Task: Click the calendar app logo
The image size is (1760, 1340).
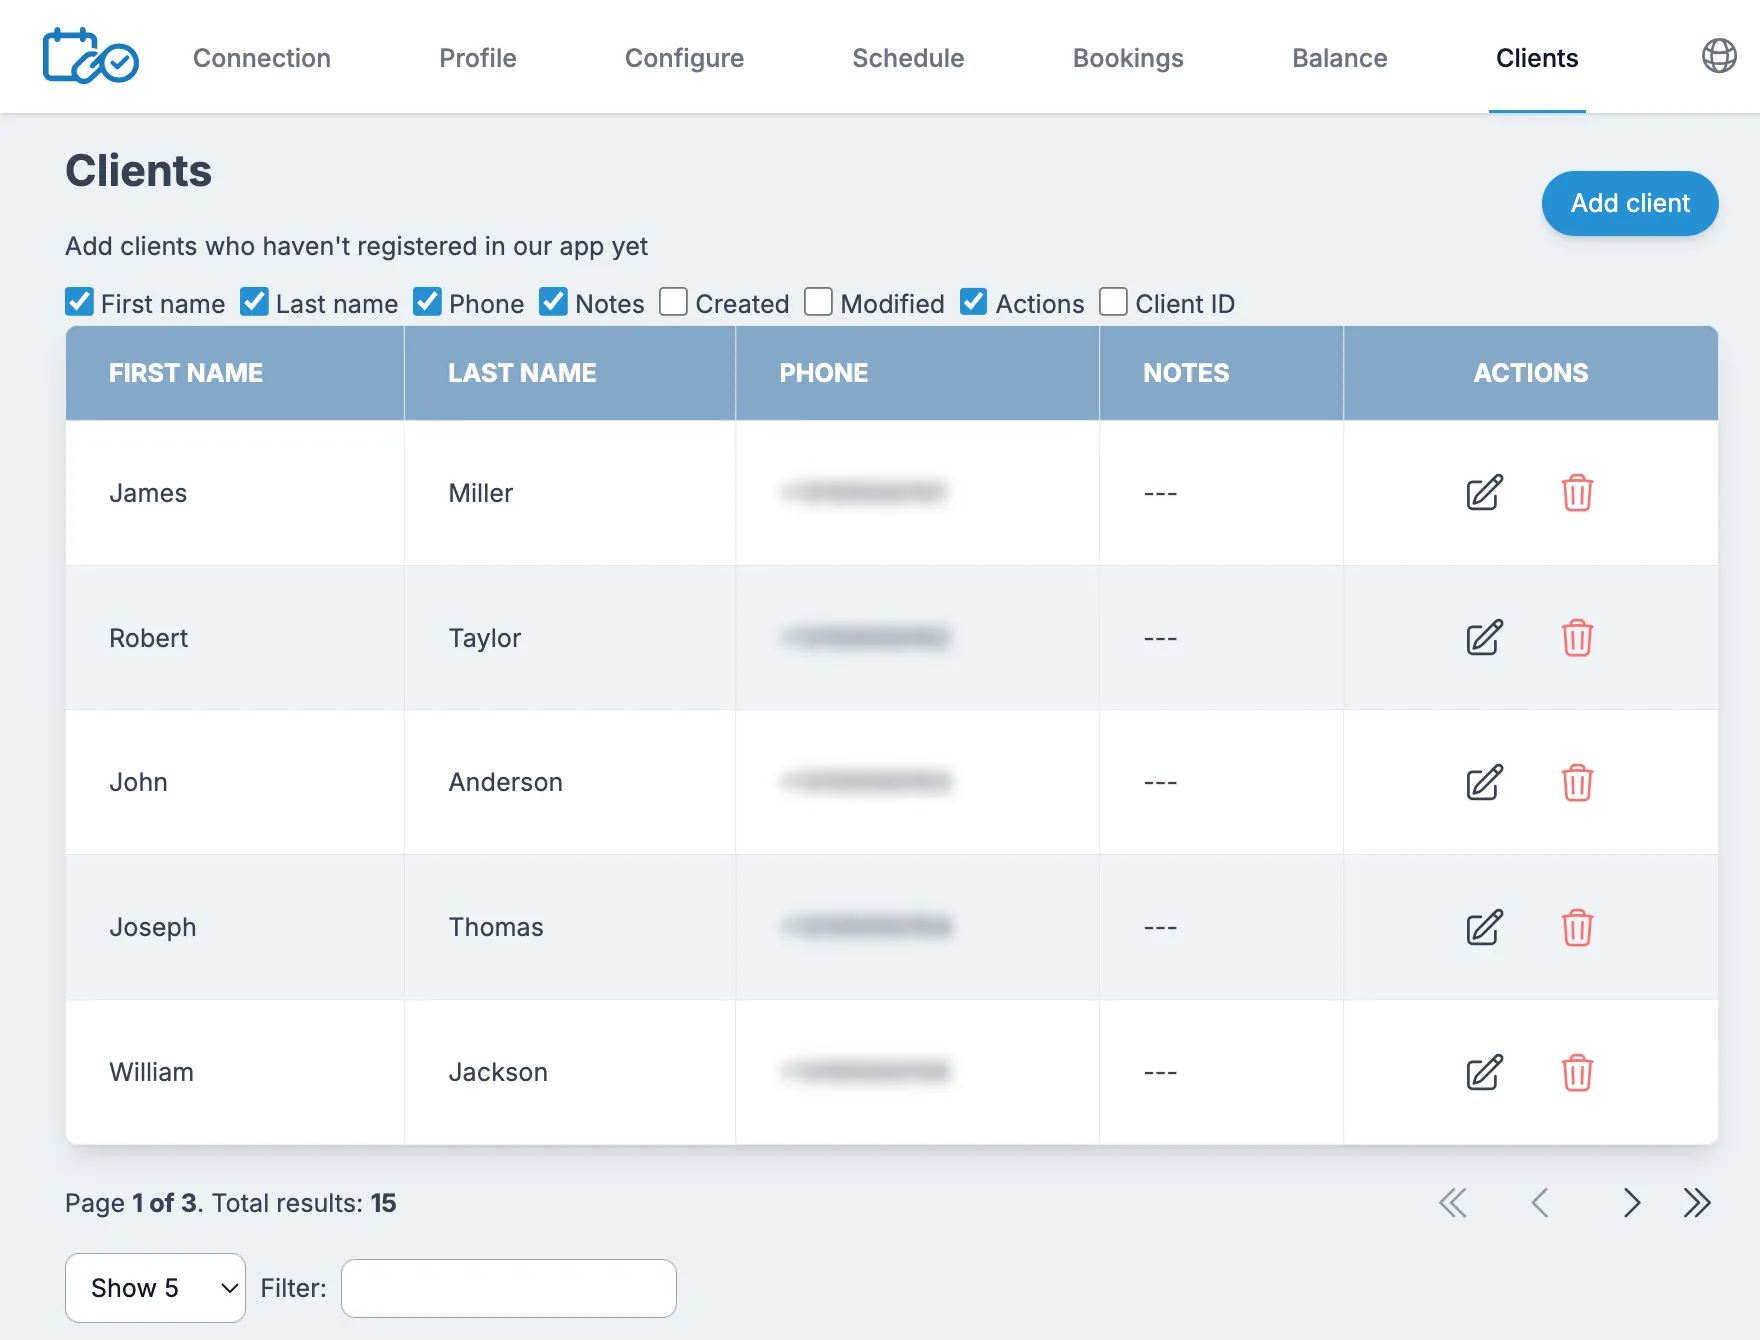Action: [89, 57]
